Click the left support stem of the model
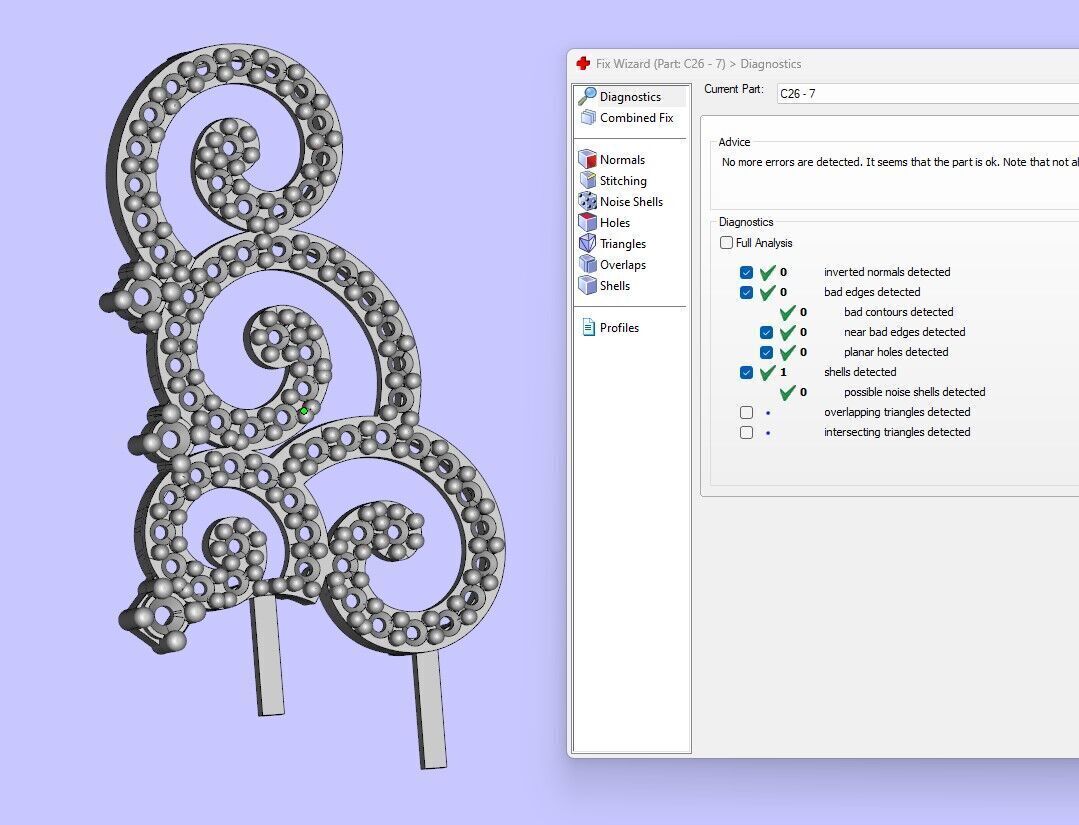 267,656
